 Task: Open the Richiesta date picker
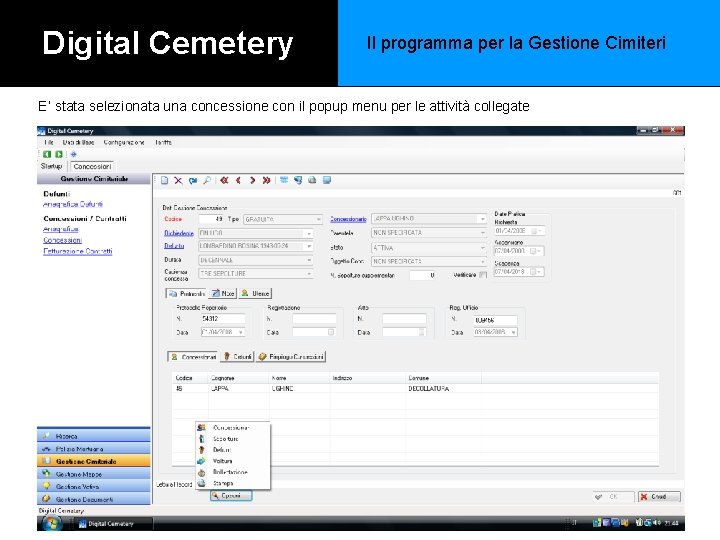pos(536,231)
